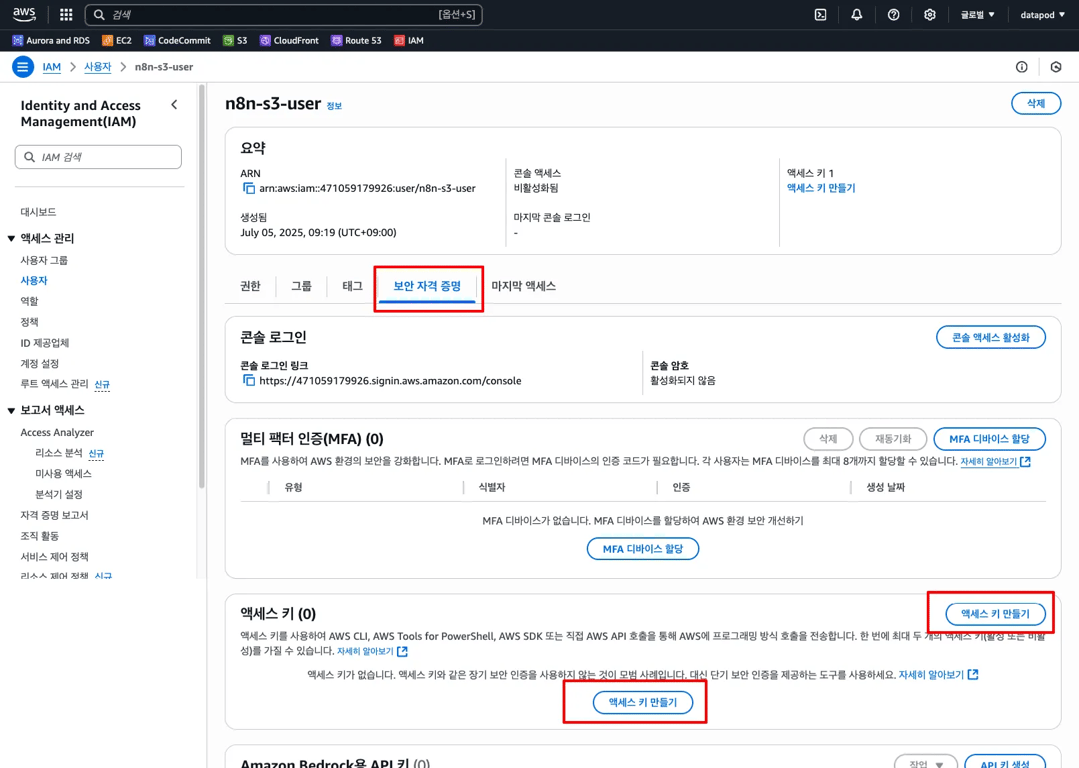Click 액세스 키 만들기 button in section header

(995, 613)
